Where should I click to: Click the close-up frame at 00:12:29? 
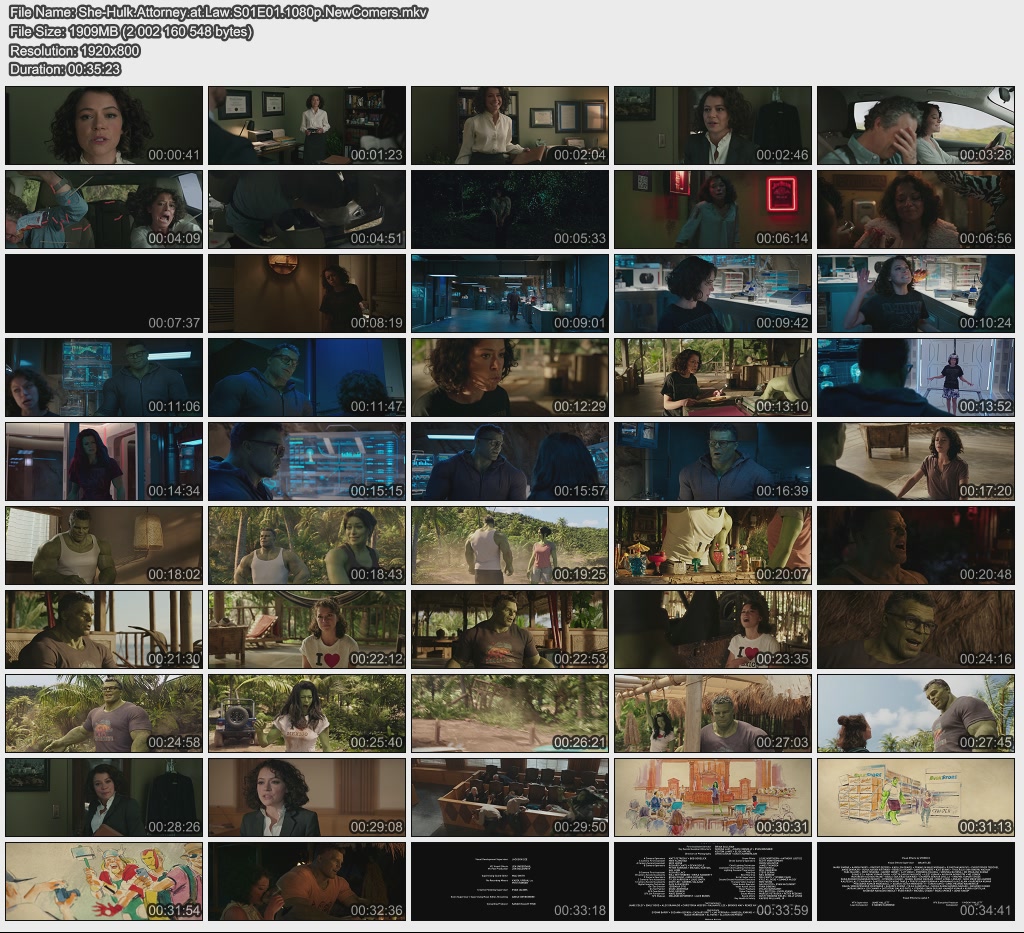click(x=510, y=377)
